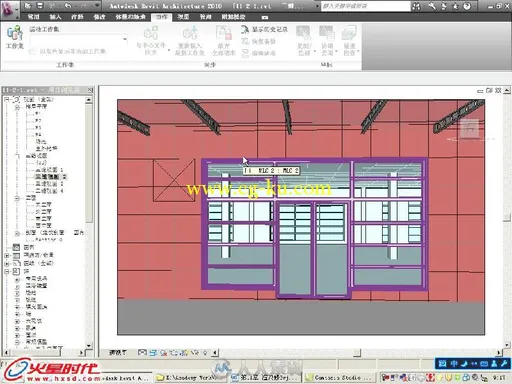
Task: Click the Legends icon in Project Browser
Action: (x=16, y=247)
